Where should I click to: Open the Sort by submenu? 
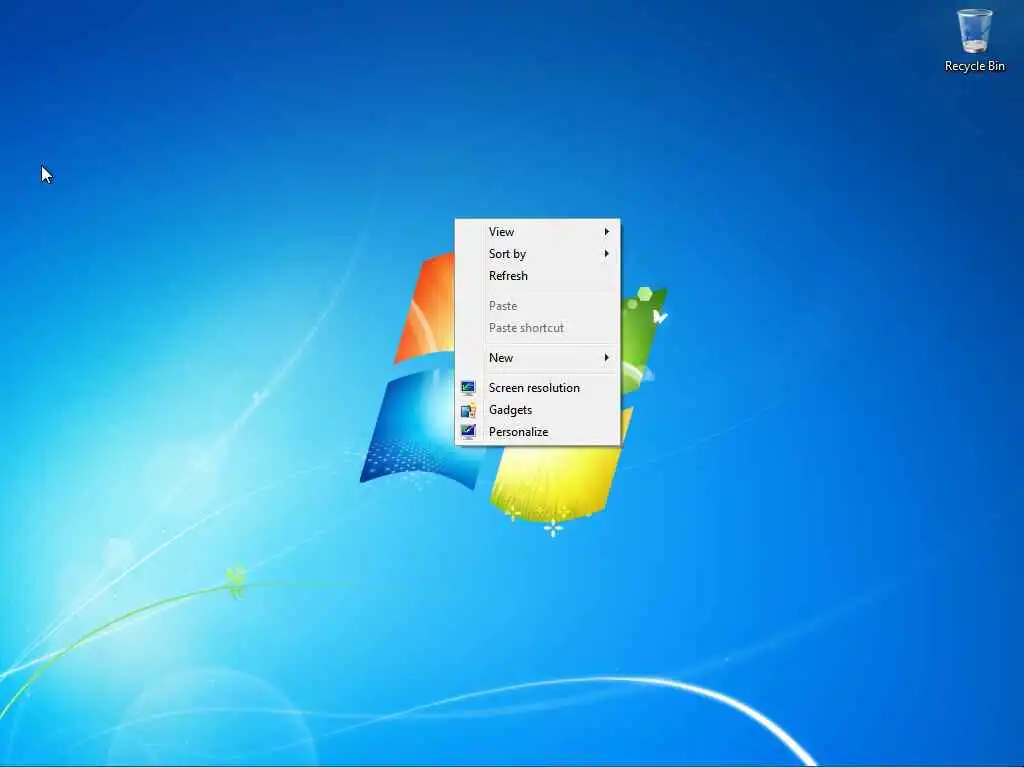coord(537,254)
